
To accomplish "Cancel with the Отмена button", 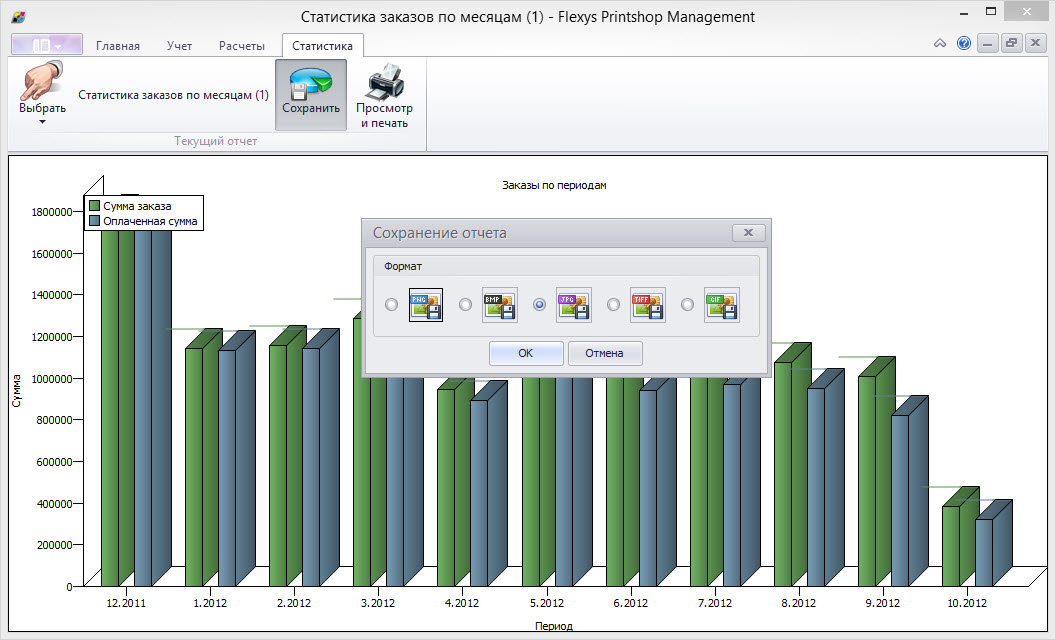I will pos(605,353).
